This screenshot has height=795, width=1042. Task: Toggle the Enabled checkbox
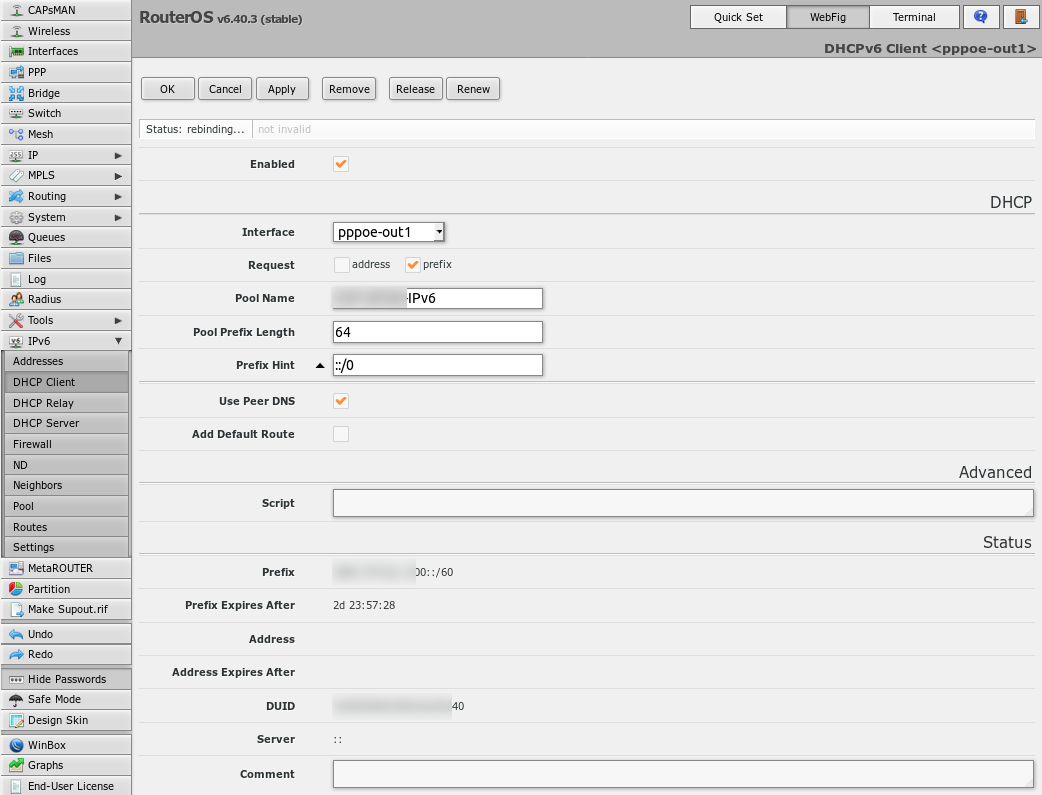(341, 164)
